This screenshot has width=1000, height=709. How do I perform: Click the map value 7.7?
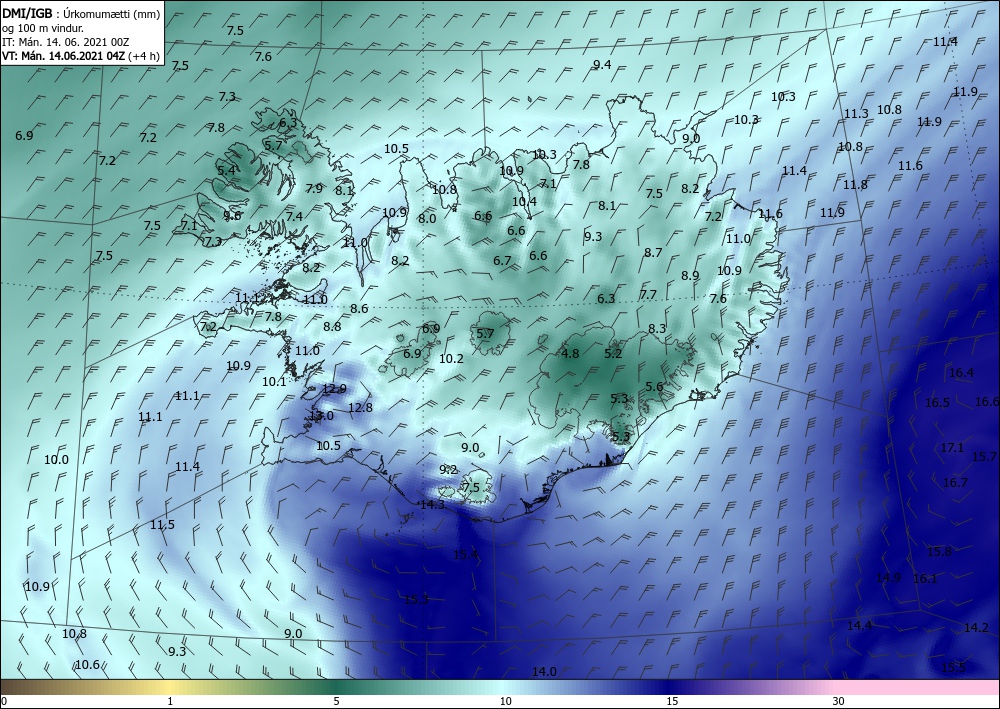648,295
